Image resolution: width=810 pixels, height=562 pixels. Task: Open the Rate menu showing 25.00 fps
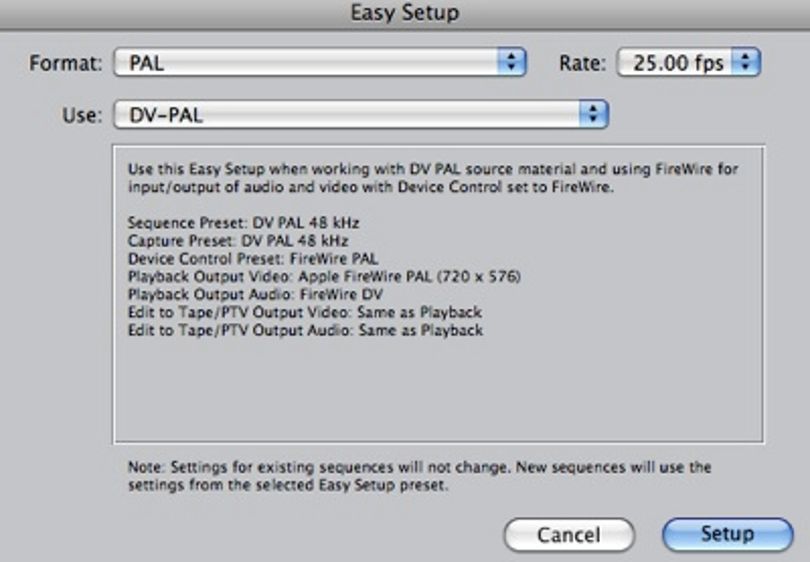click(689, 63)
